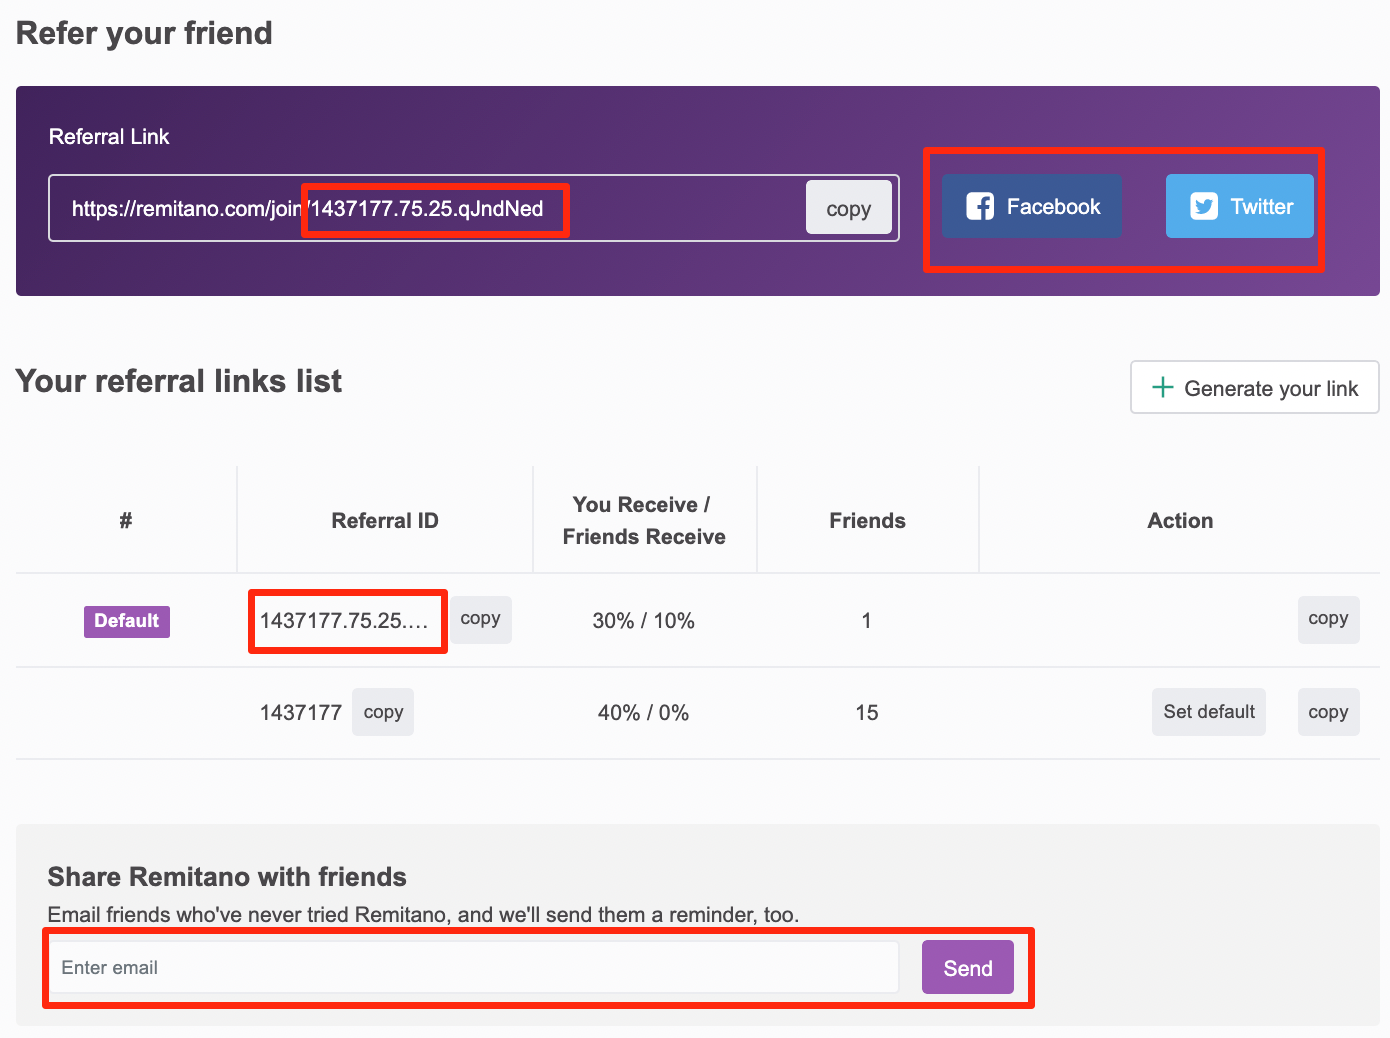
Task: Click the plus icon on Generate your link
Action: tap(1162, 387)
